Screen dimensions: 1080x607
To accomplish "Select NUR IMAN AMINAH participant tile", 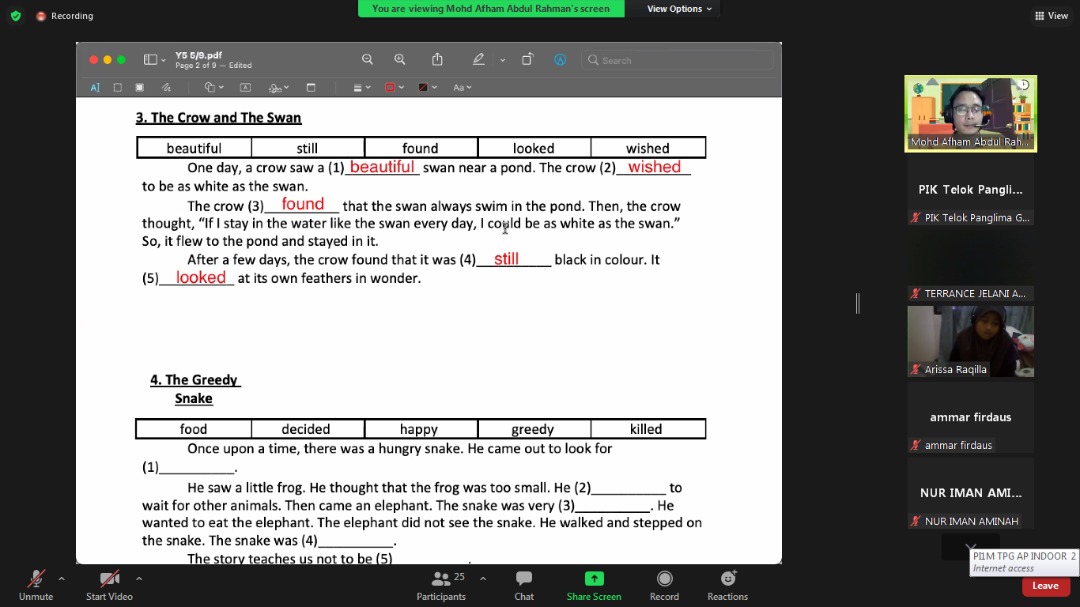I will coord(970,493).
